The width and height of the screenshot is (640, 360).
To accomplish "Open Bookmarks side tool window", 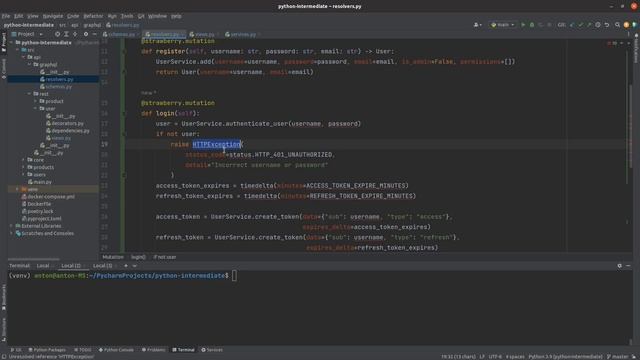I will tap(4, 298).
